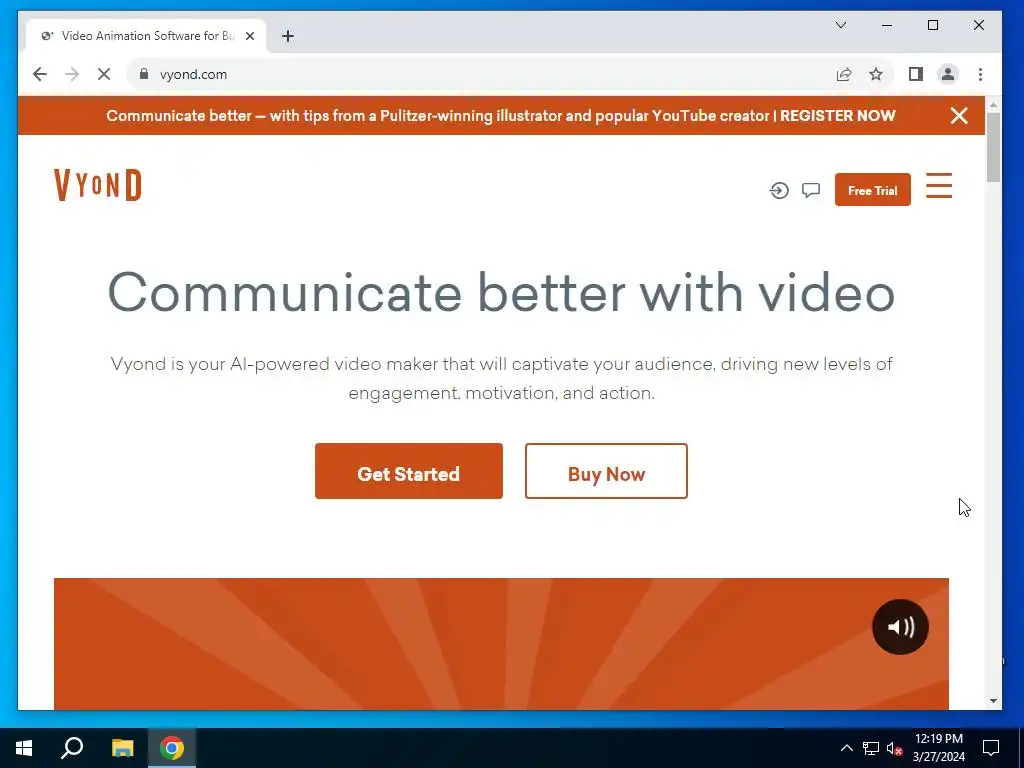Bookmark this page with star icon
1024x768 pixels.
click(876, 74)
